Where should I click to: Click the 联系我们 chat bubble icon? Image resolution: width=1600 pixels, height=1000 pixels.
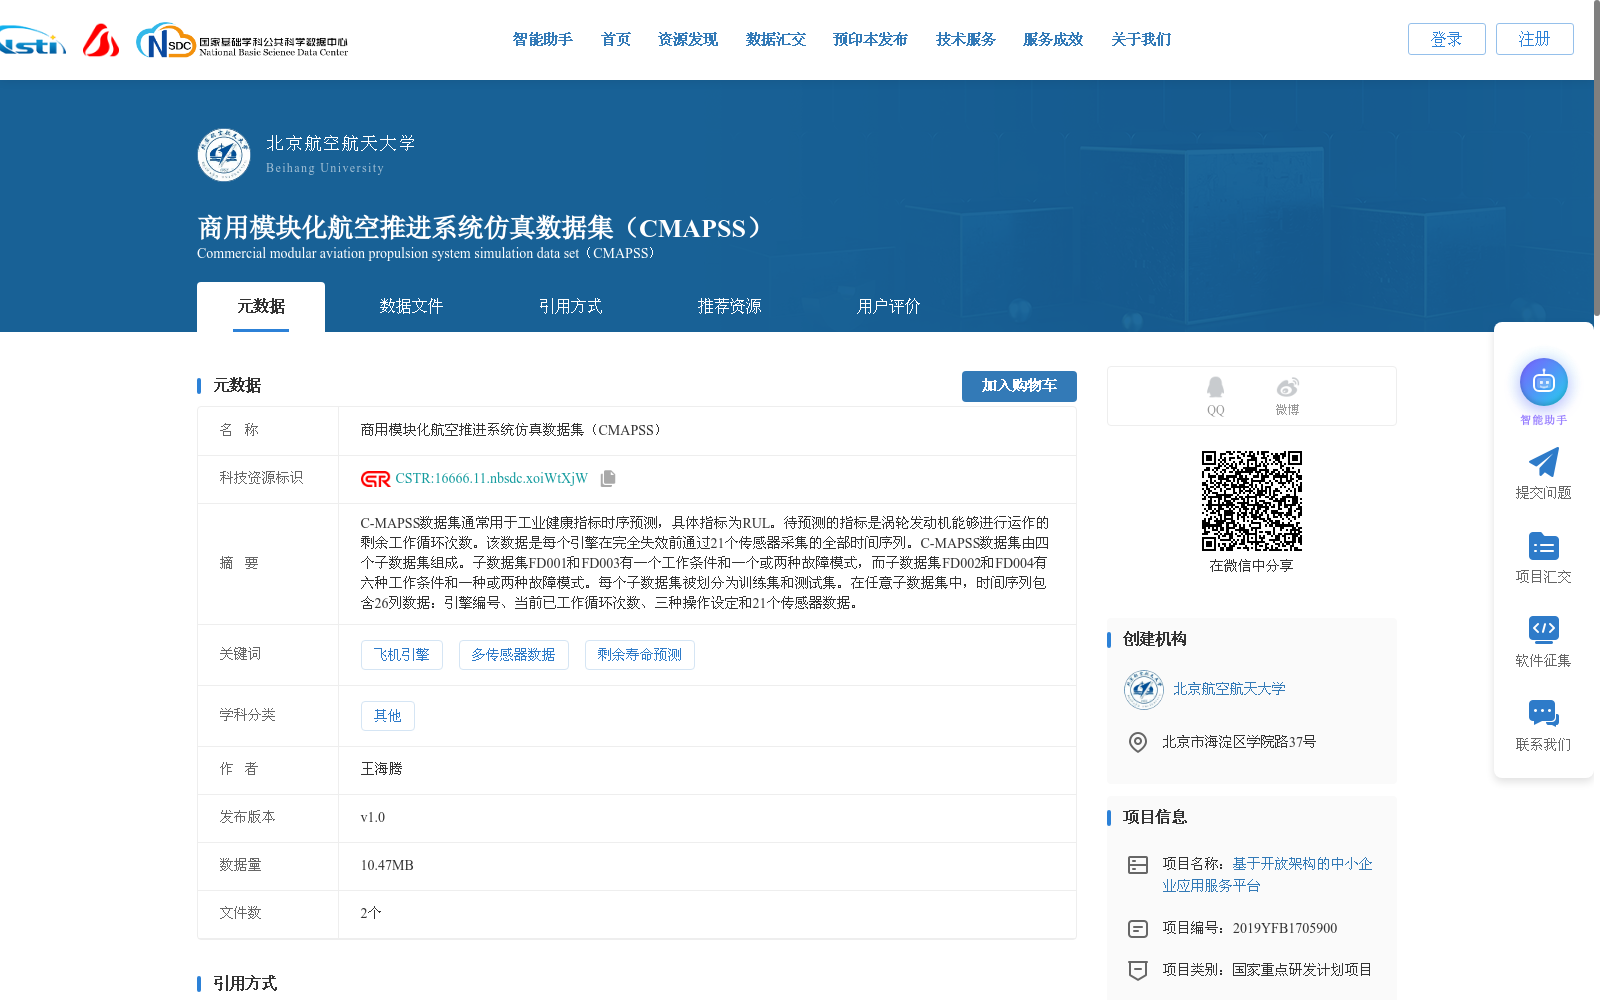(x=1543, y=713)
